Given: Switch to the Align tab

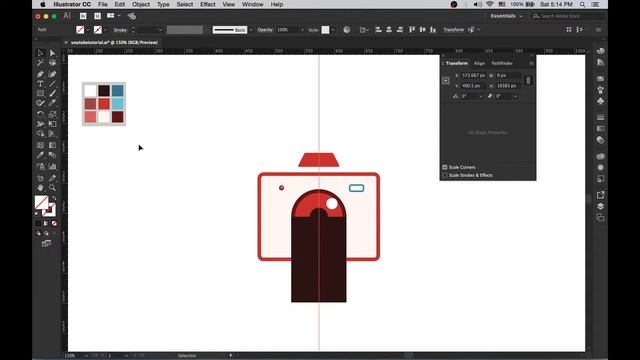Looking at the screenshot, I should point(480,63).
